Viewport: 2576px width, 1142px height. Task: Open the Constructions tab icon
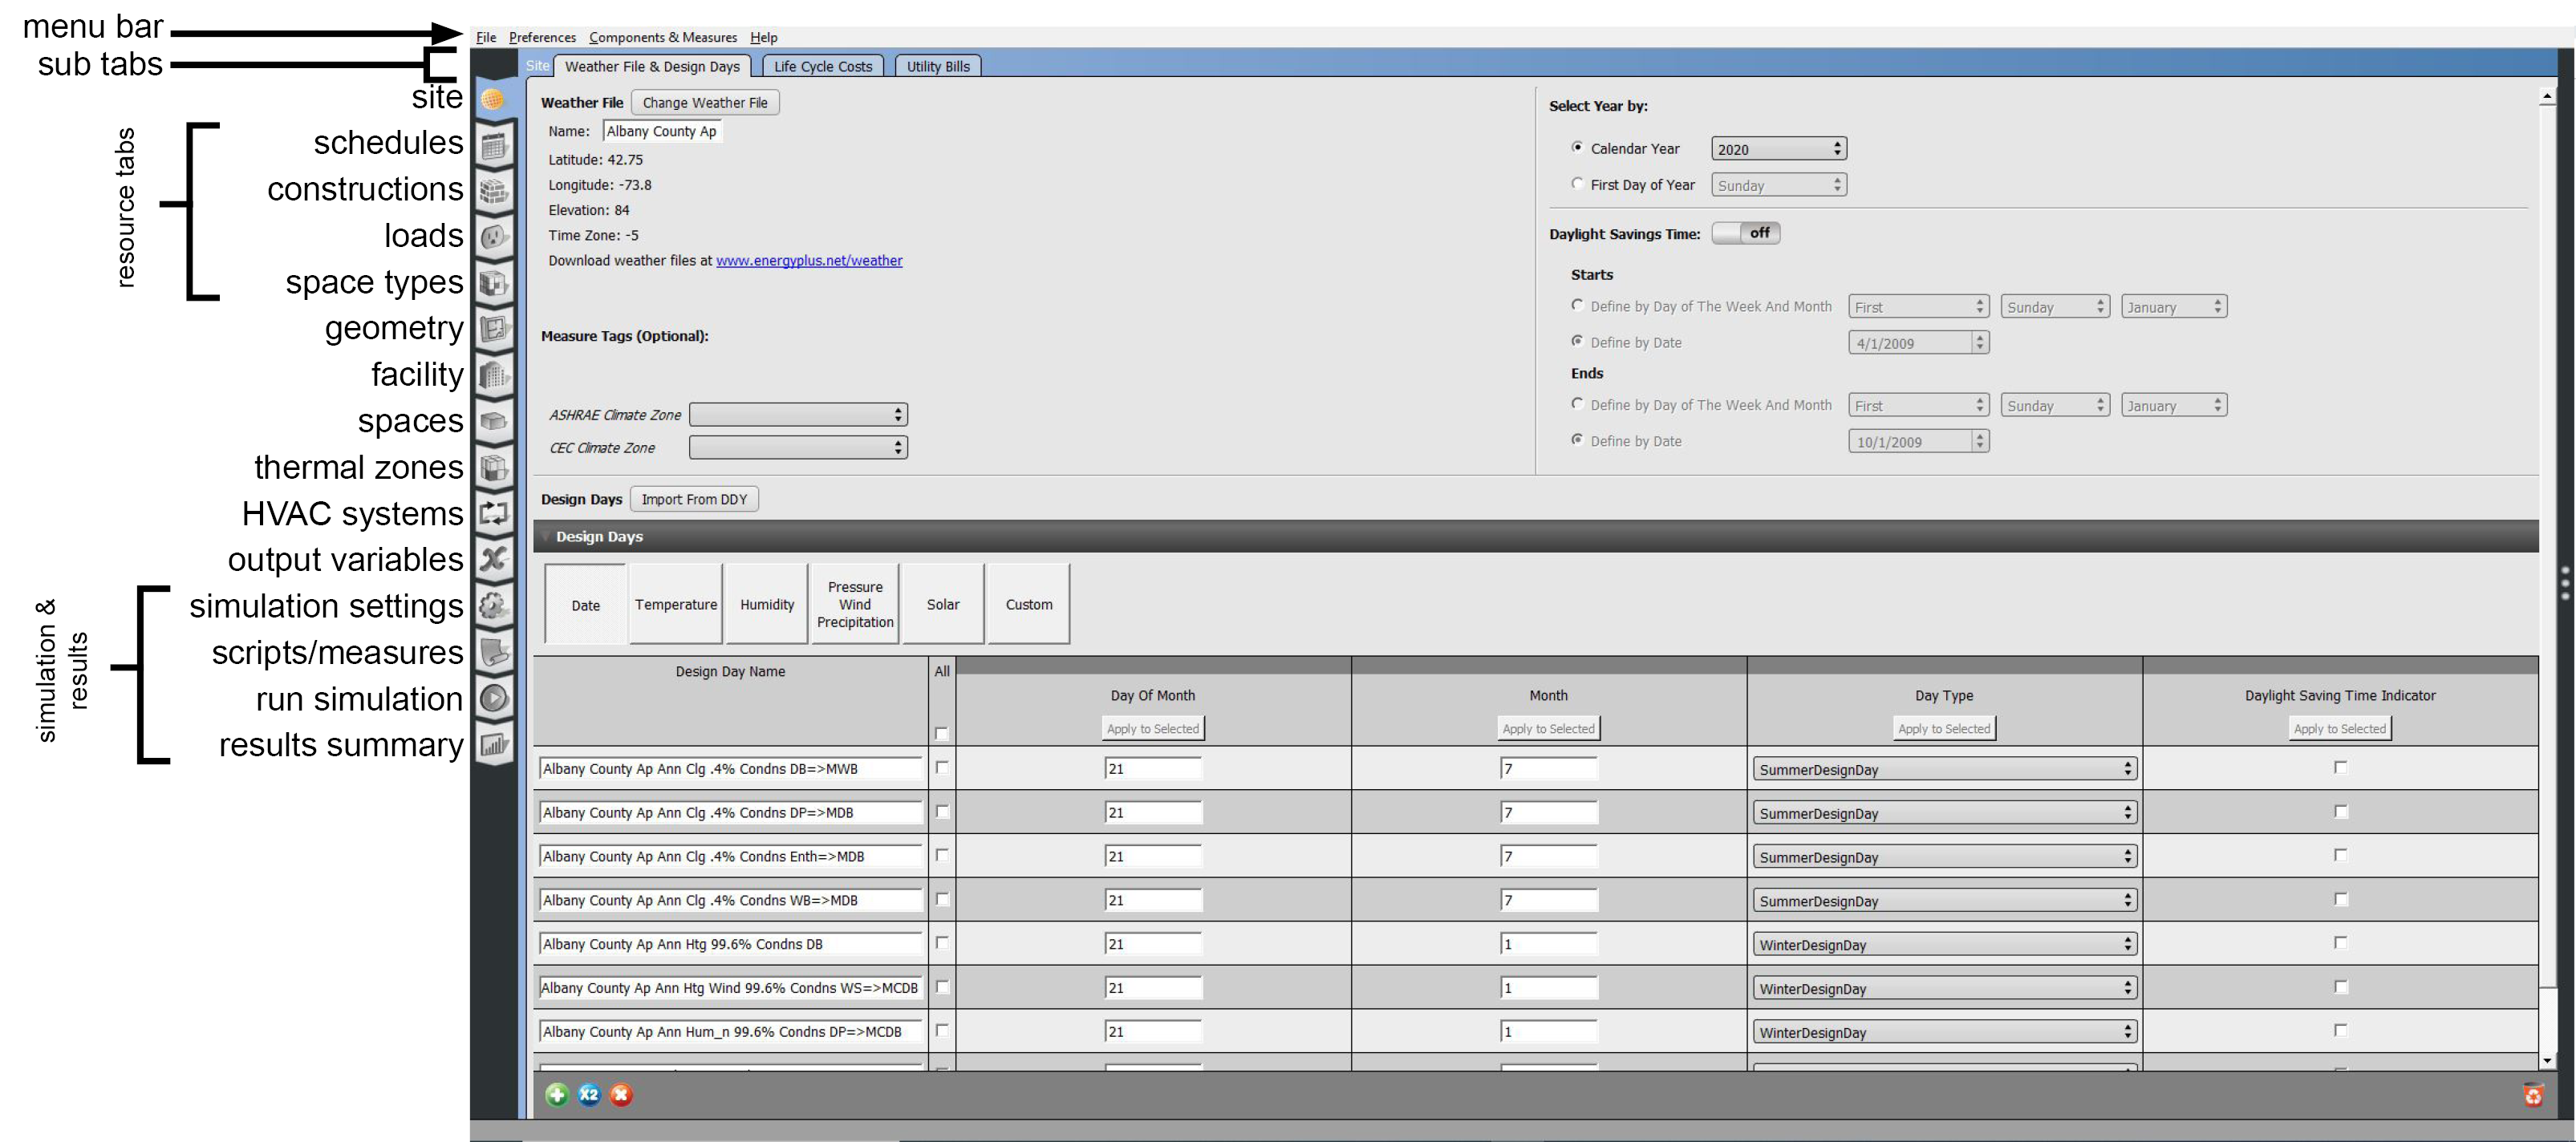(x=493, y=191)
